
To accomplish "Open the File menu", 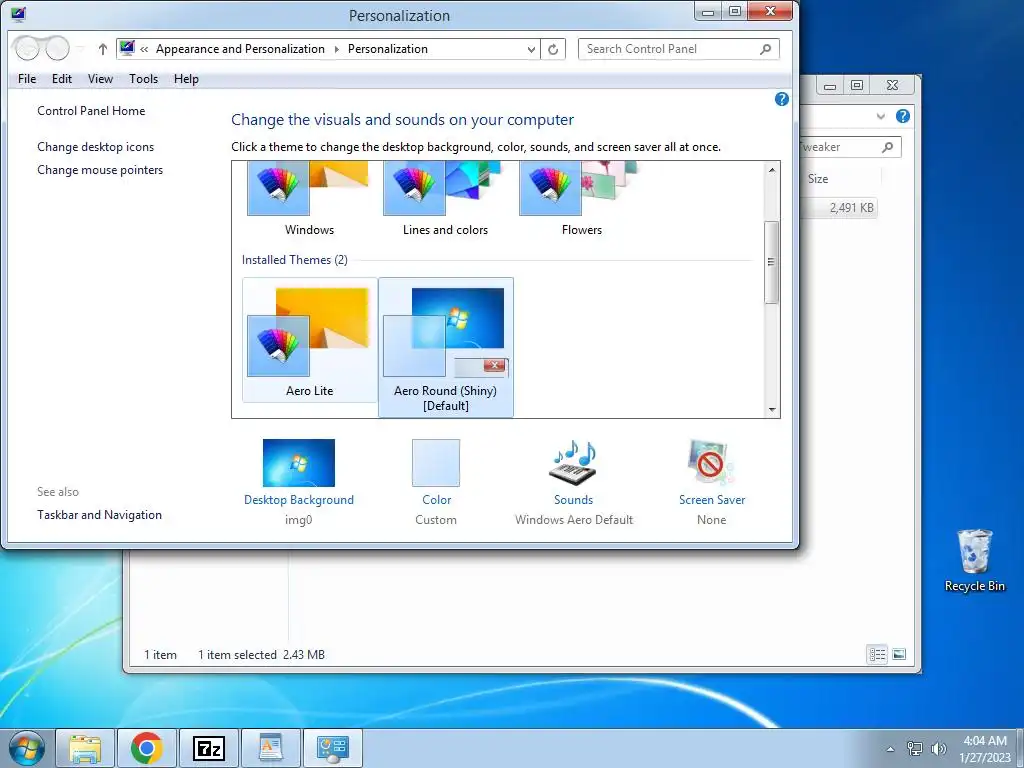I will (27, 79).
